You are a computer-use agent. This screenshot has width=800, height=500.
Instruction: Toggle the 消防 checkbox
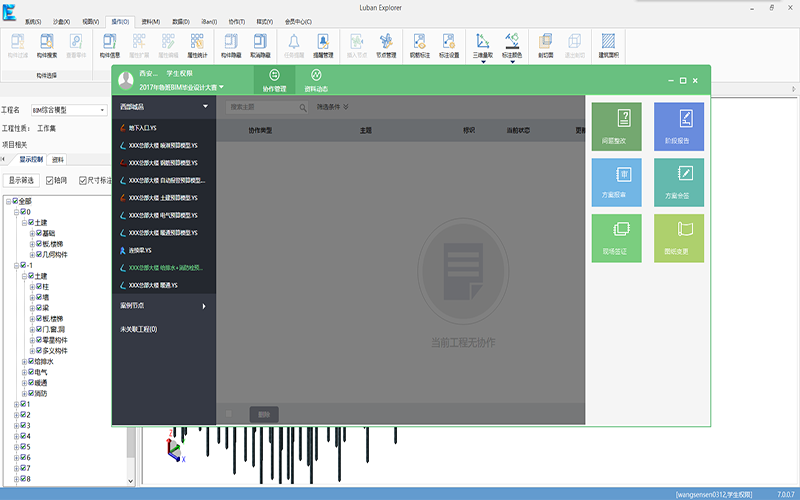point(31,393)
